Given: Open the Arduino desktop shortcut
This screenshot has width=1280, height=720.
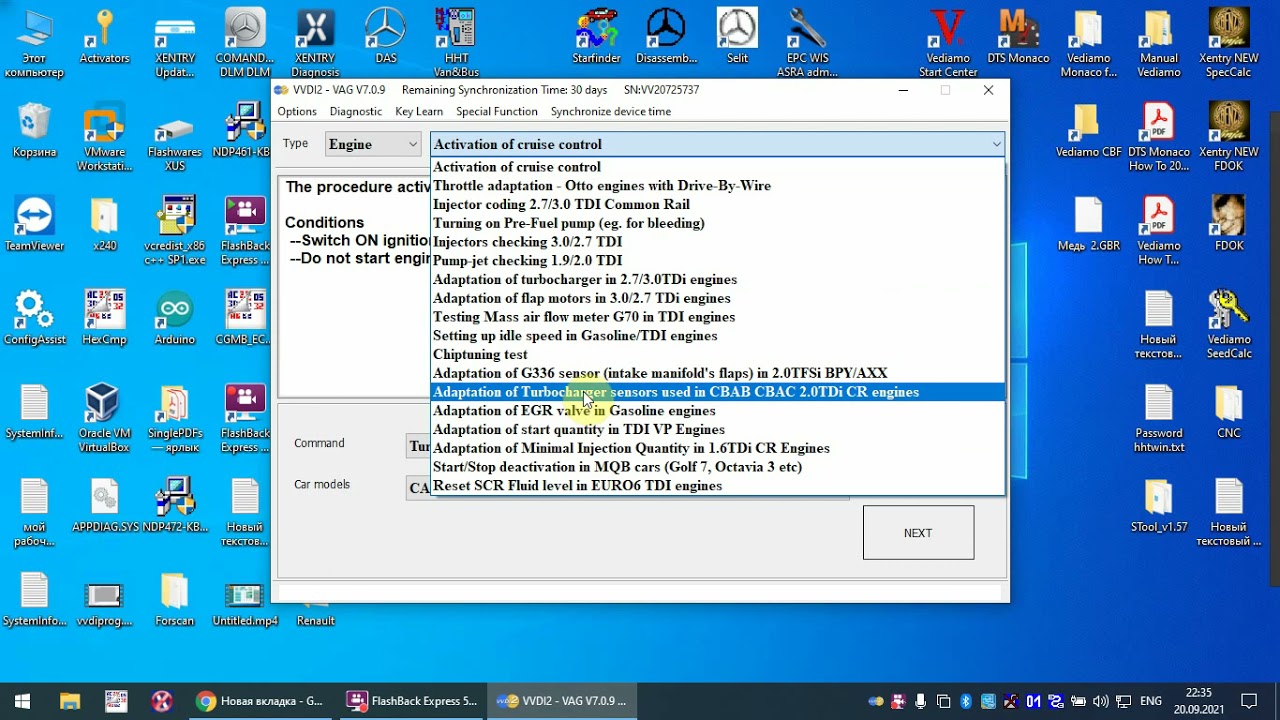Looking at the screenshot, I should click(x=174, y=318).
